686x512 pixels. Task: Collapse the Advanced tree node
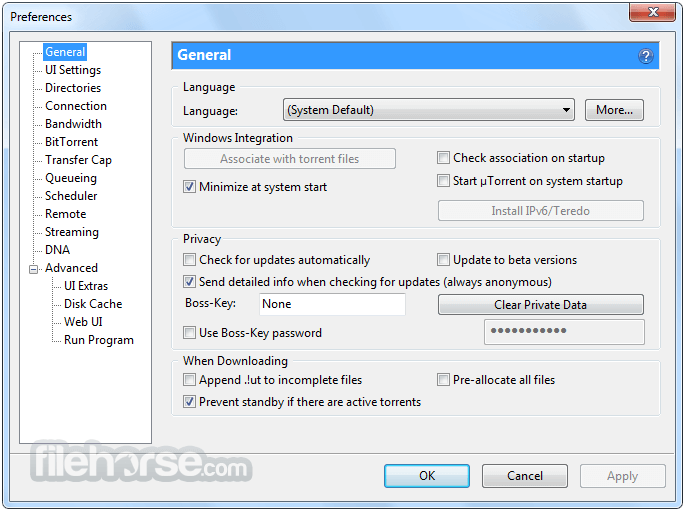tap(33, 269)
